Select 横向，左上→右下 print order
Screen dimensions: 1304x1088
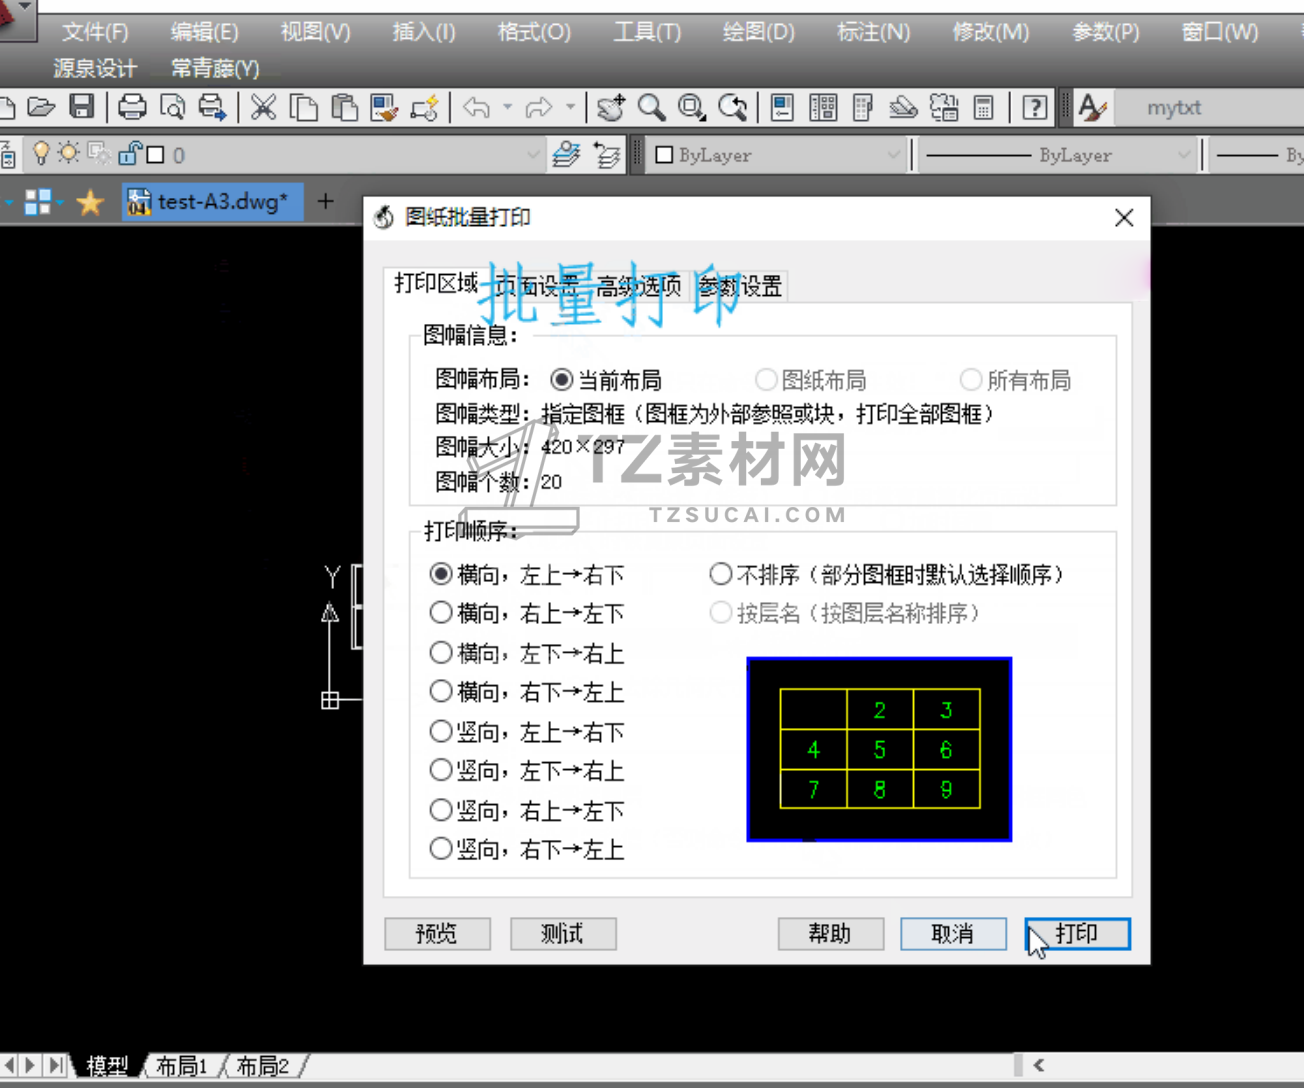pos(527,575)
